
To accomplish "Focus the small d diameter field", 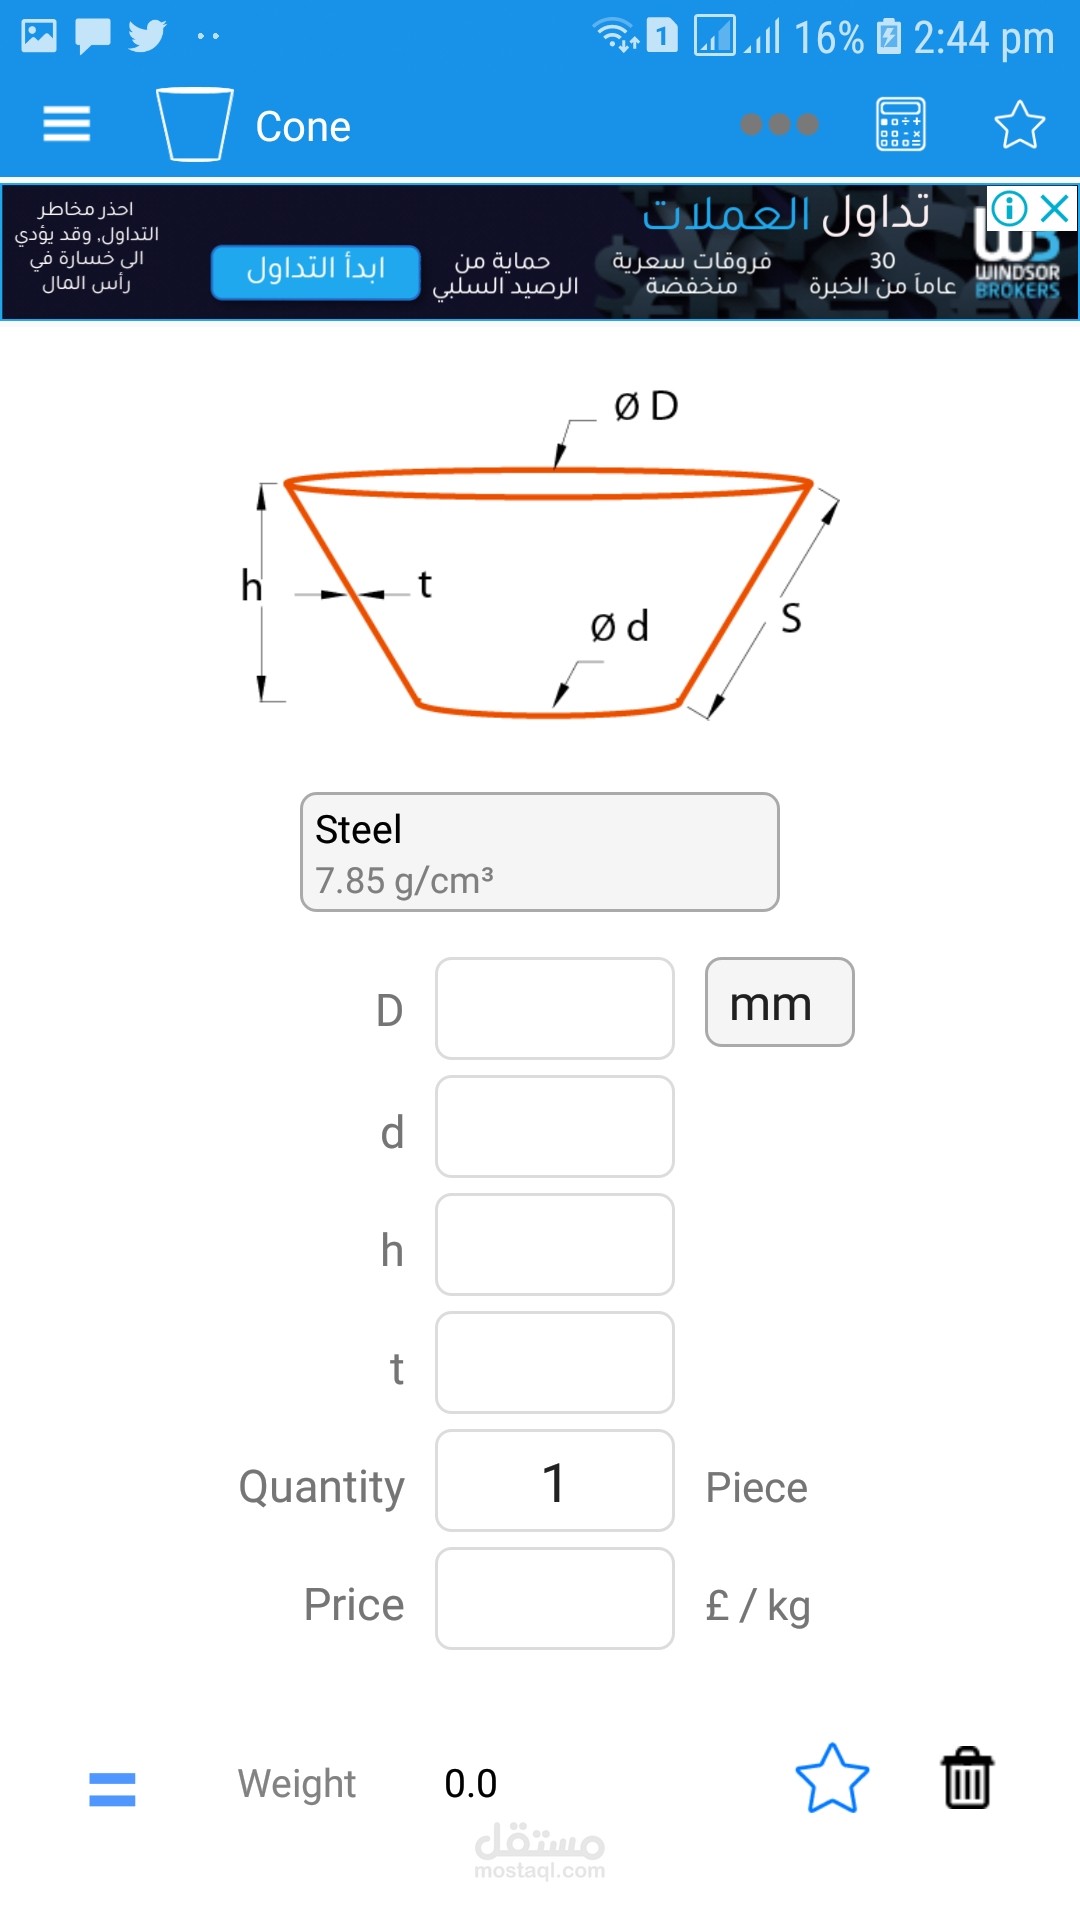I will click(x=555, y=1127).
